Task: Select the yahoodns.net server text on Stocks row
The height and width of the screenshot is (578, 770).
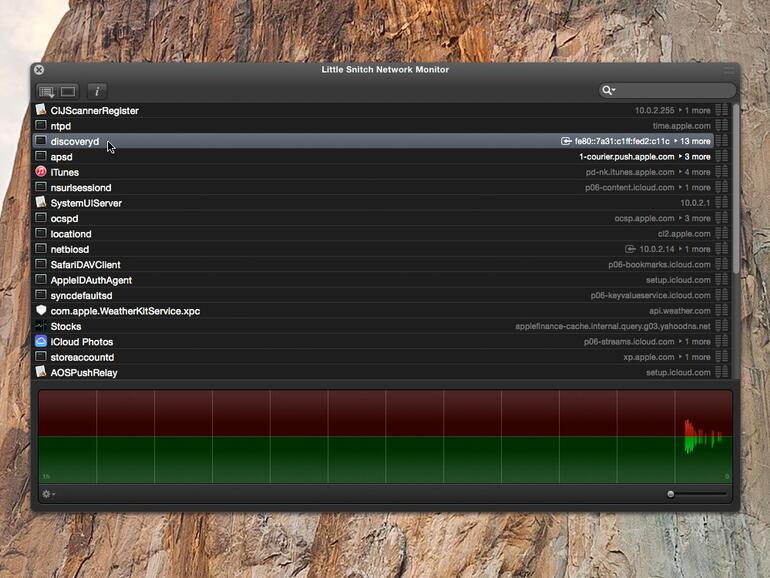Action: click(x=613, y=327)
